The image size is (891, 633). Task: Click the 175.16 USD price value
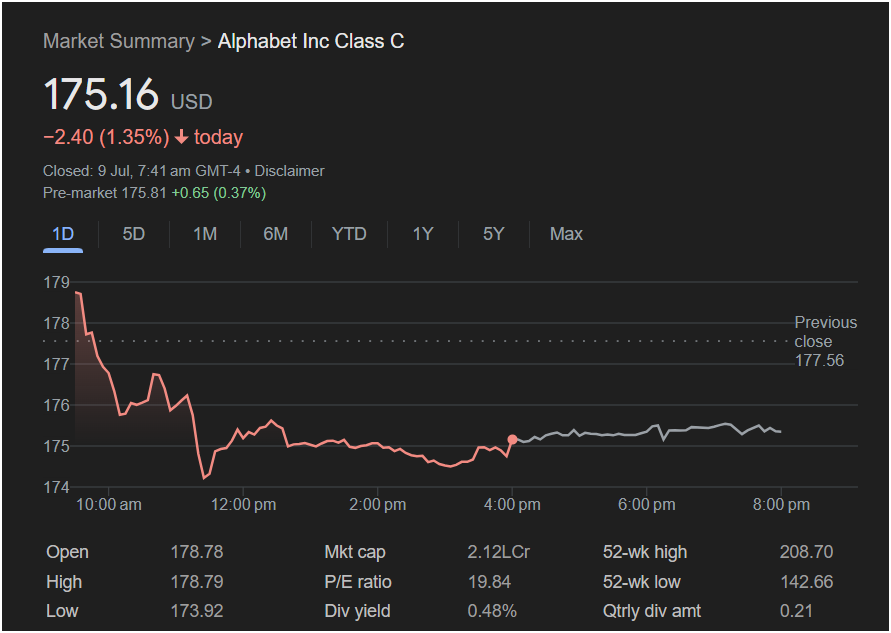(101, 94)
